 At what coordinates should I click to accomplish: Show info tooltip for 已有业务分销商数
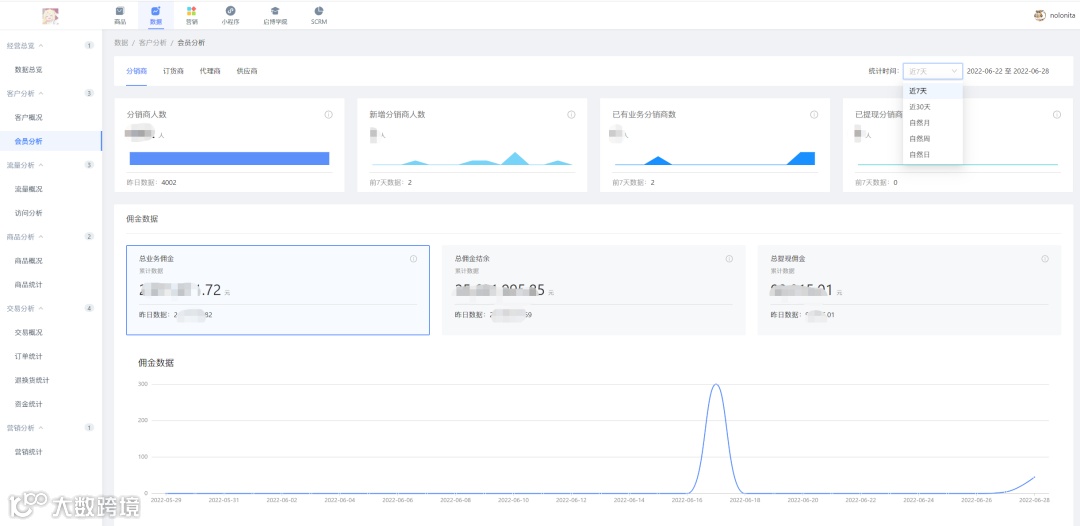click(814, 115)
